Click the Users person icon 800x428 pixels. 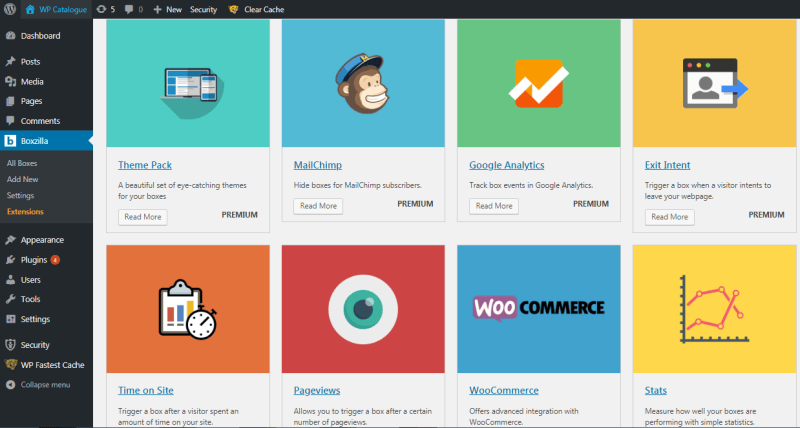click(10, 280)
